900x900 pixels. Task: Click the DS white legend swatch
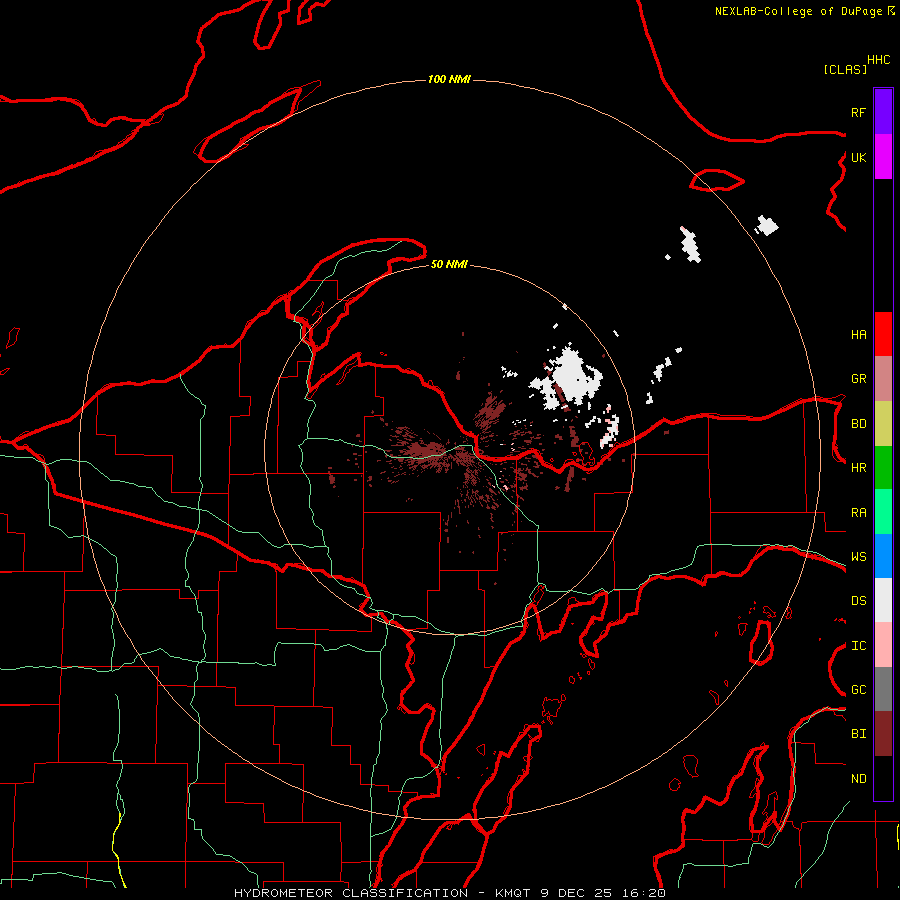(x=883, y=600)
